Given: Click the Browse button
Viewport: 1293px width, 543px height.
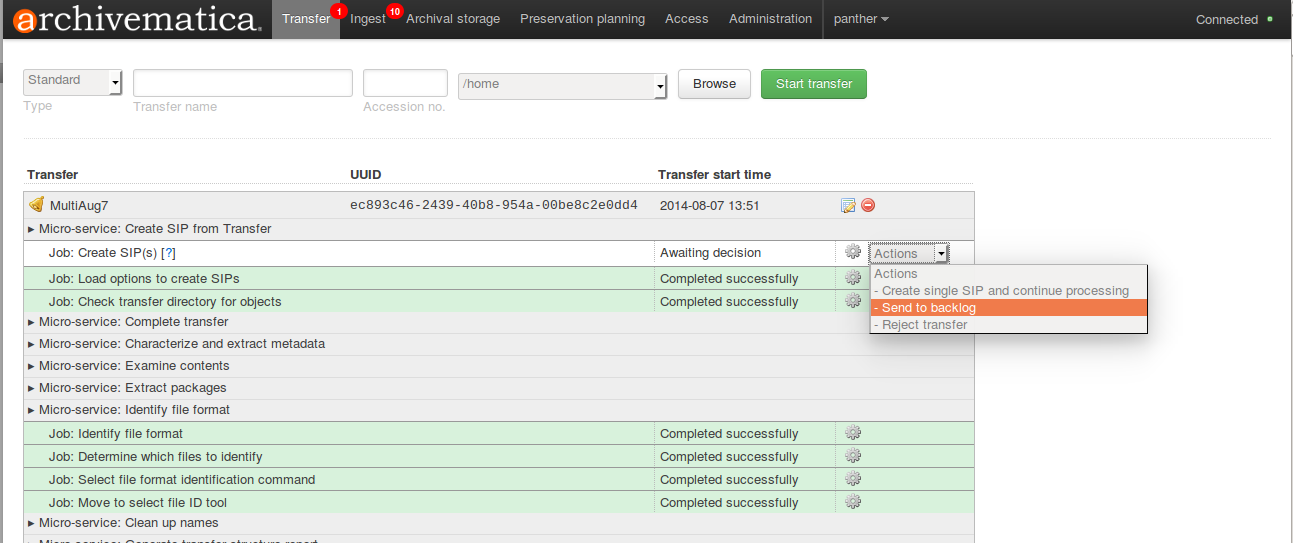Looking at the screenshot, I should tap(714, 84).
